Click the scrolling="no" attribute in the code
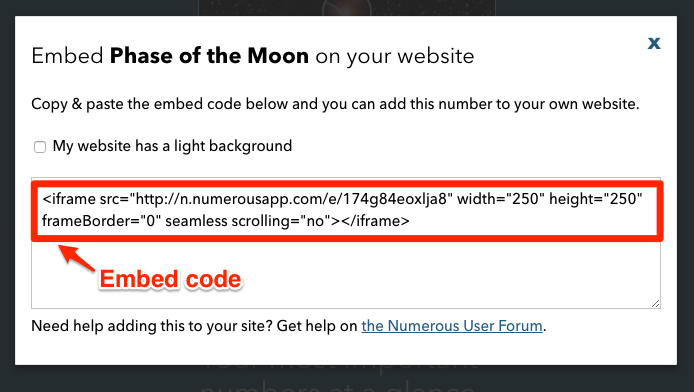Screen dimensions: 694x392 coord(284,220)
